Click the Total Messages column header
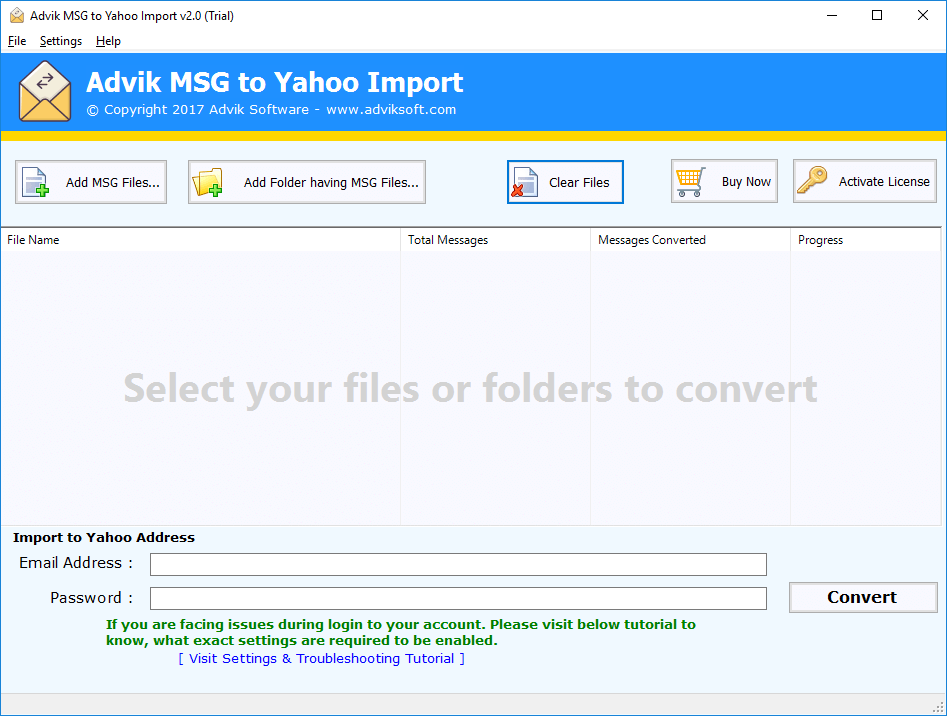Image resolution: width=947 pixels, height=716 pixels. [x=495, y=240]
